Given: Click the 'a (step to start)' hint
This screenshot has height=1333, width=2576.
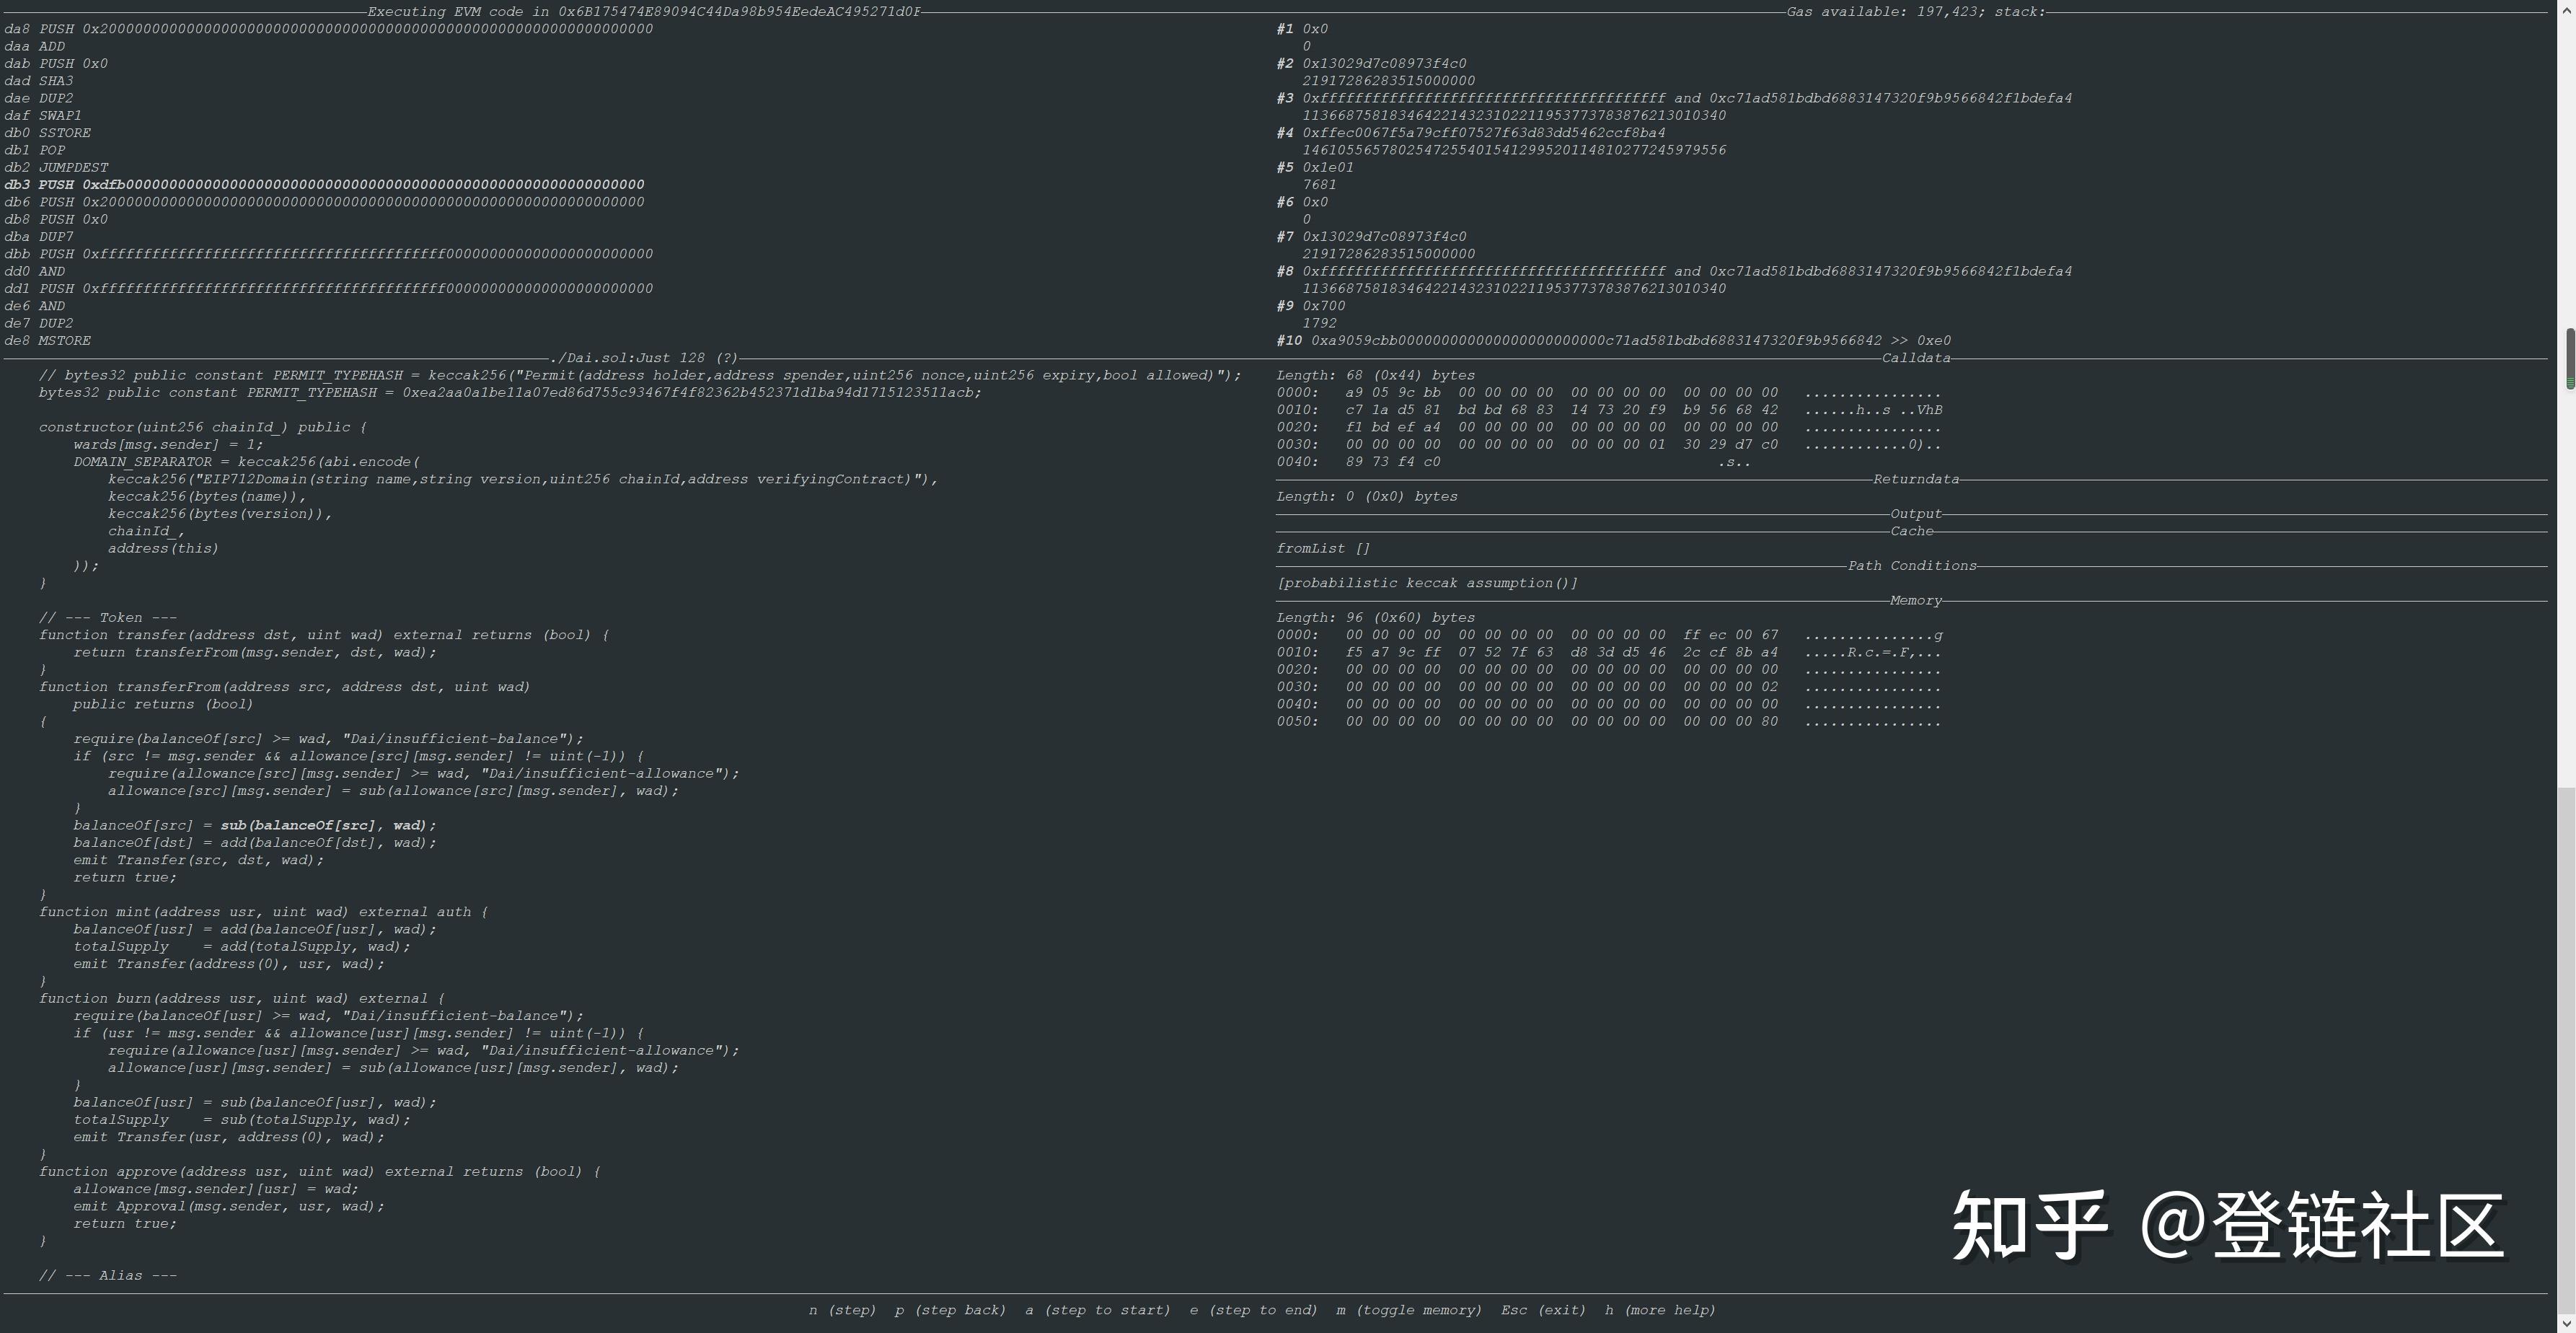Looking at the screenshot, I should (1097, 1310).
